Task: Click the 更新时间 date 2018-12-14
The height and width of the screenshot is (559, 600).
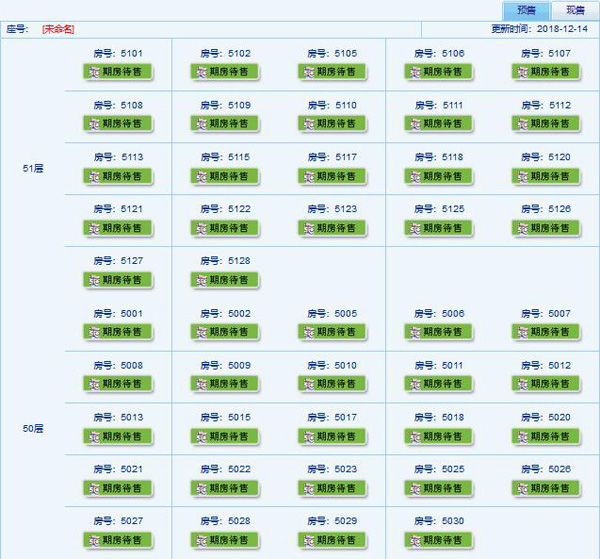Action: pyautogui.click(x=562, y=29)
